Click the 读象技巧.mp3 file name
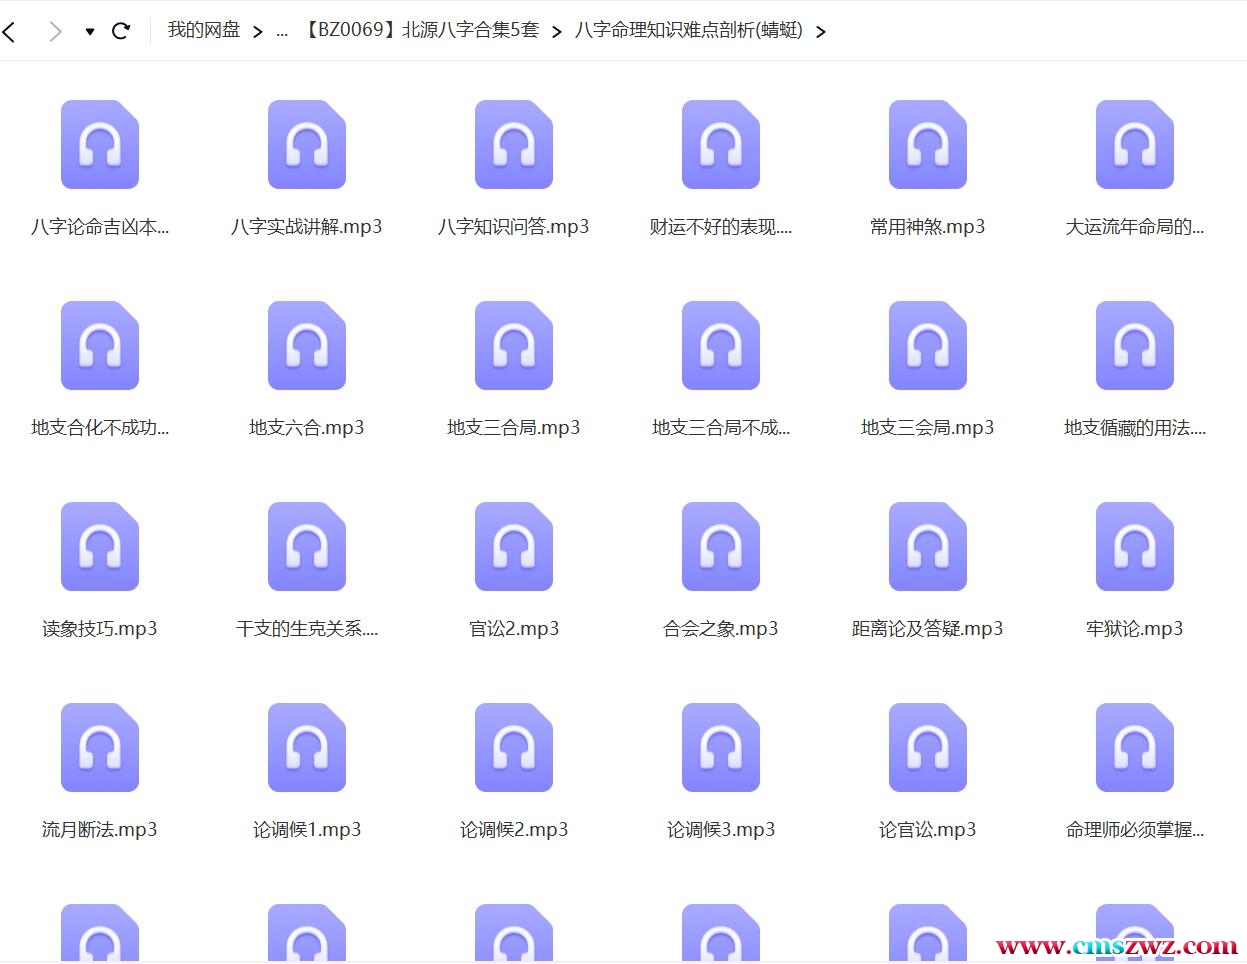Image resolution: width=1247 pixels, height=964 pixels. pos(100,629)
